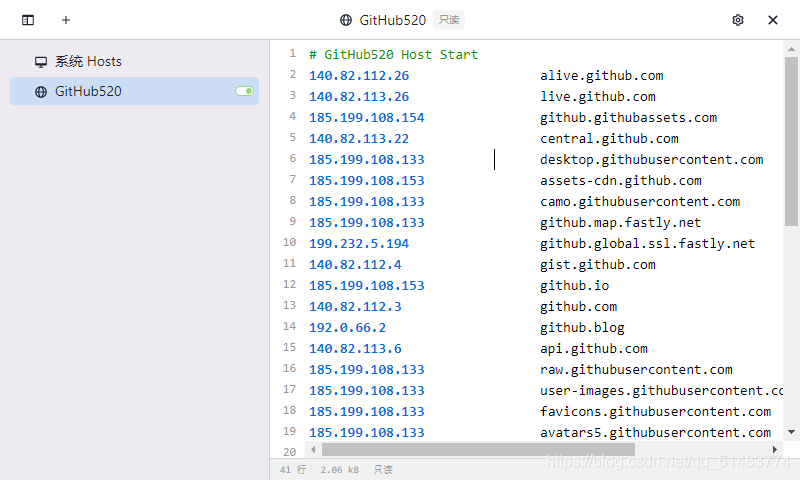This screenshot has width=800, height=480.
Task: Click hostname github.global.ssl.fastly.net
Action: [x=647, y=243]
